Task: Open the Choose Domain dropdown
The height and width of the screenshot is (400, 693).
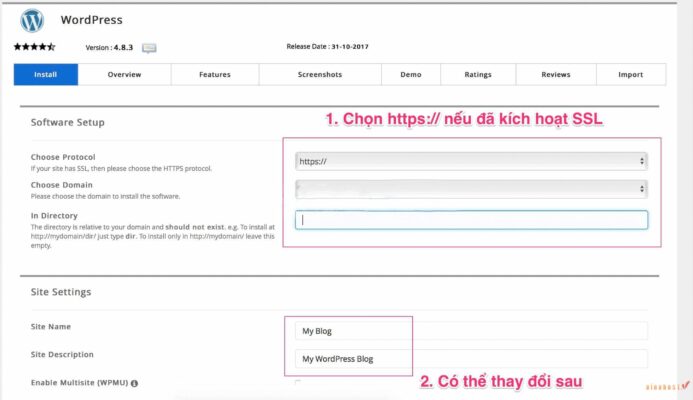Action: 471,189
